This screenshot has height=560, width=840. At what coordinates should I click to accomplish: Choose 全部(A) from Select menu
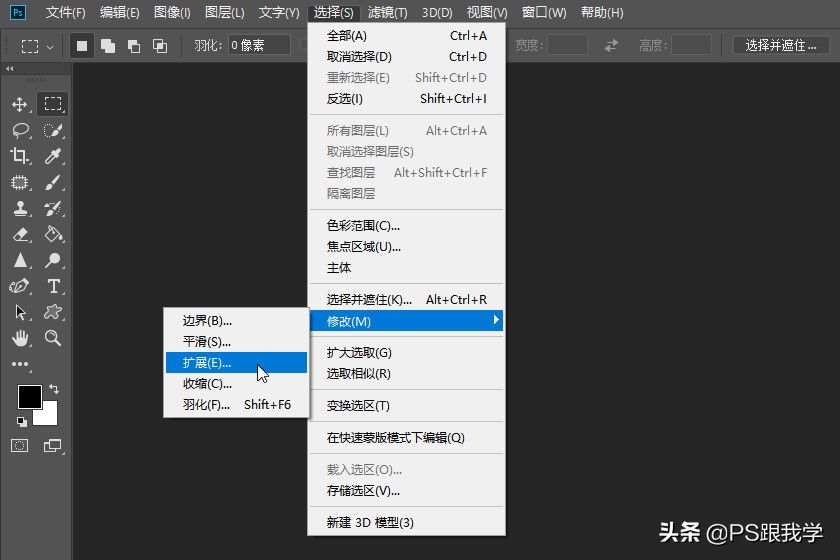click(407, 36)
